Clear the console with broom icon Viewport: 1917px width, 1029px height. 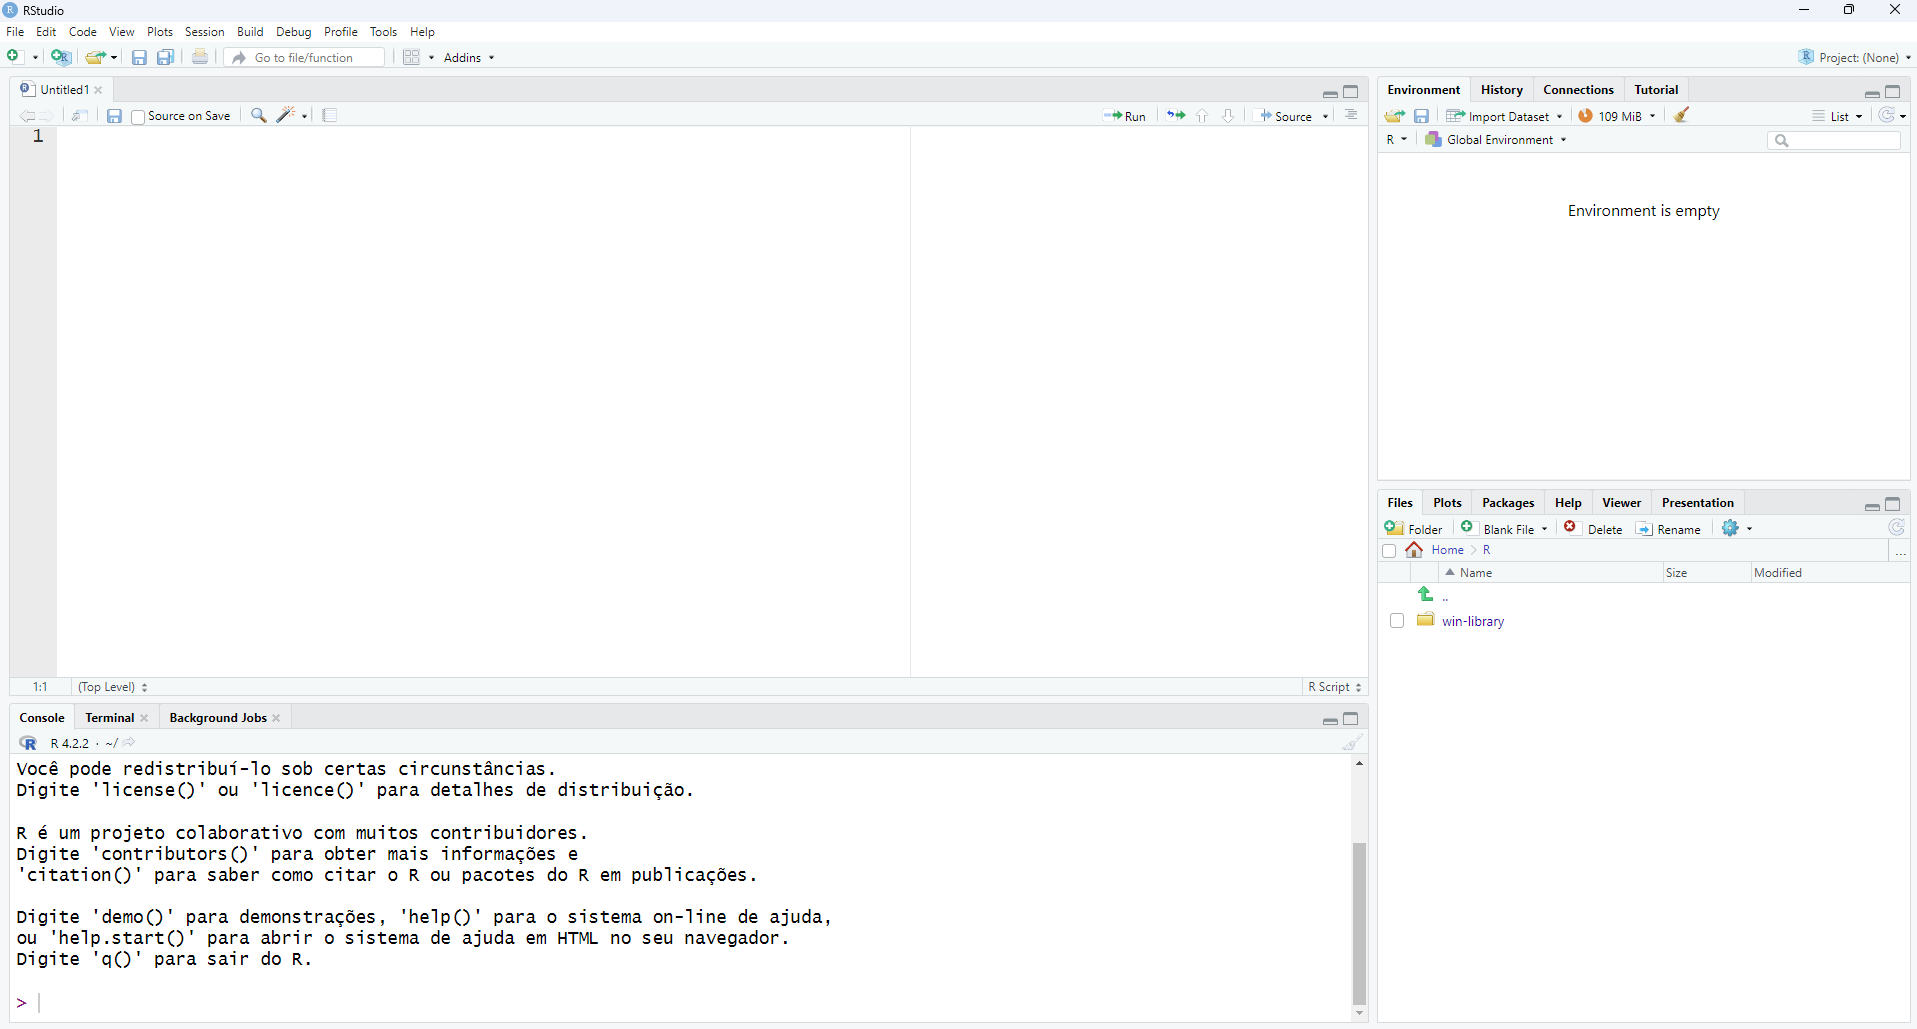coord(1352,743)
